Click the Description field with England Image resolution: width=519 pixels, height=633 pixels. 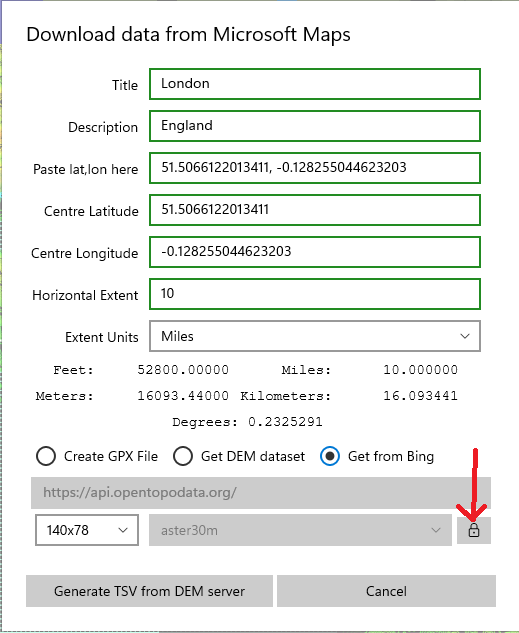315,126
